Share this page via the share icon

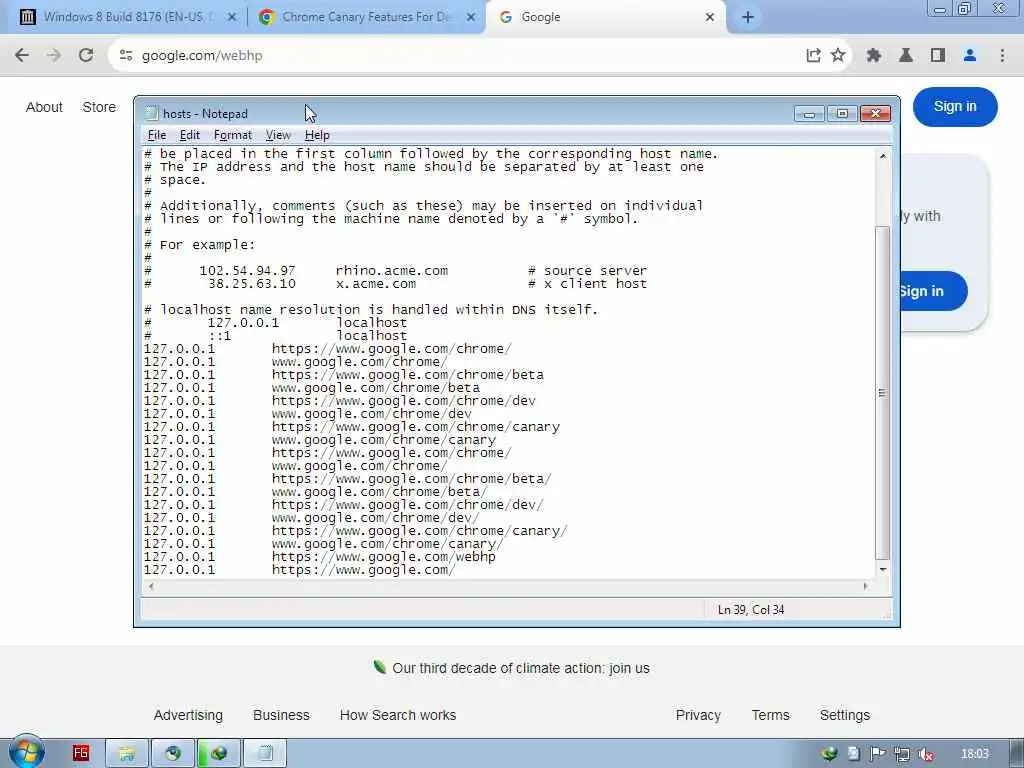813,56
